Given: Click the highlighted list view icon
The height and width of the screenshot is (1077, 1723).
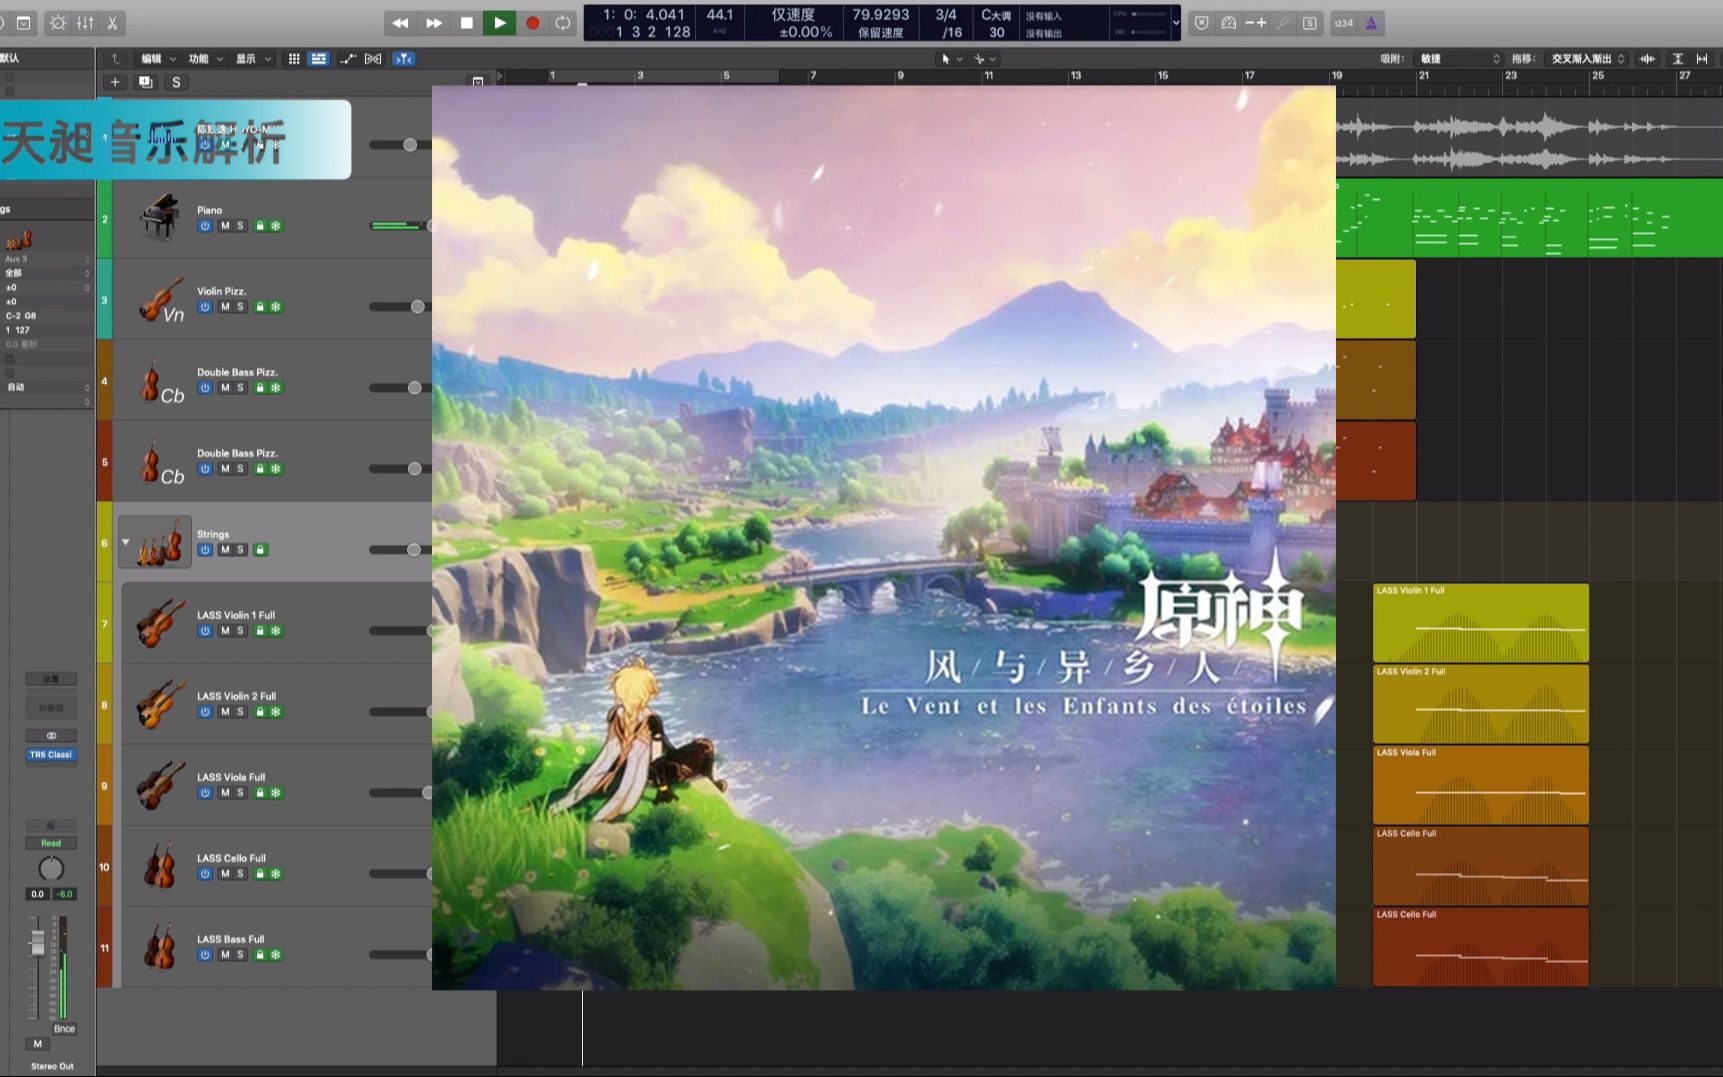Looking at the screenshot, I should 319,59.
